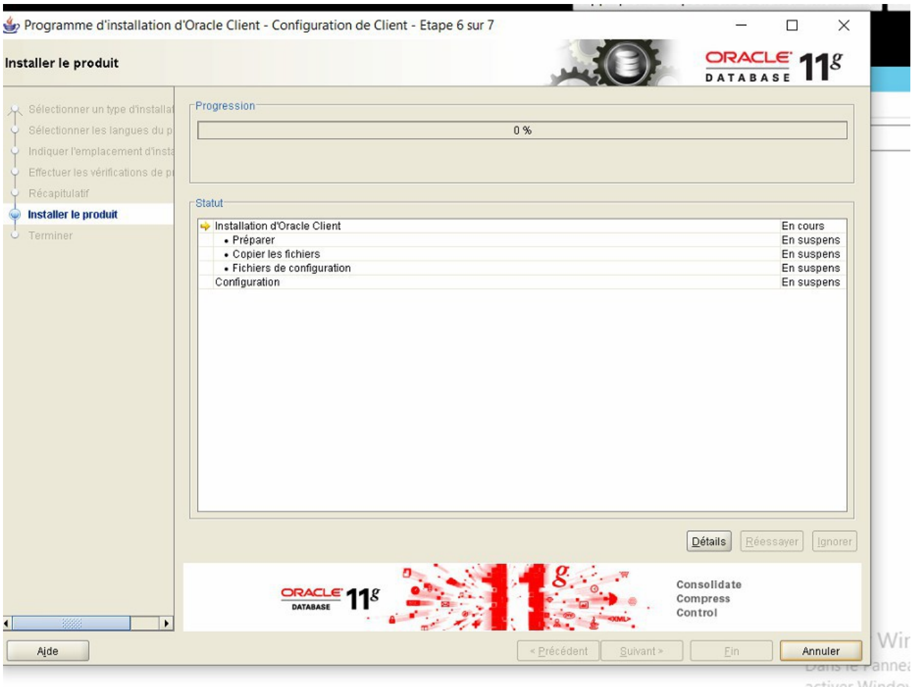Click the Statut group label

coord(209,203)
